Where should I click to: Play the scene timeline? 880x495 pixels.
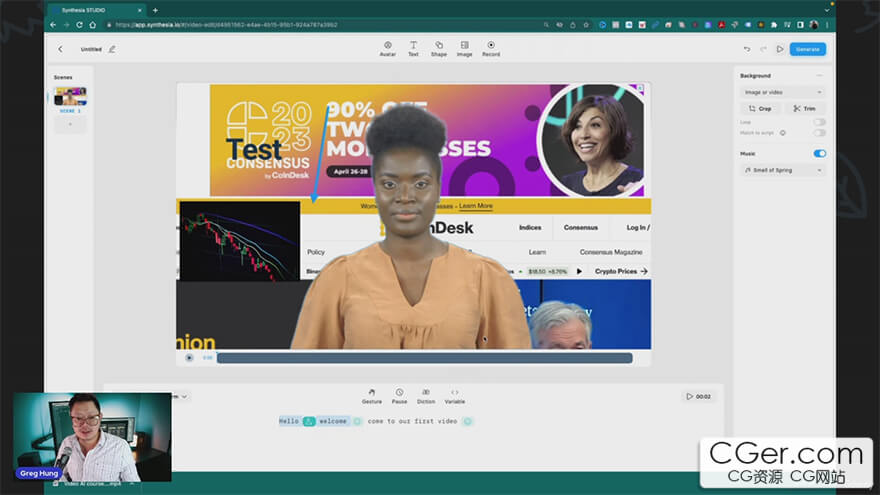click(x=189, y=358)
